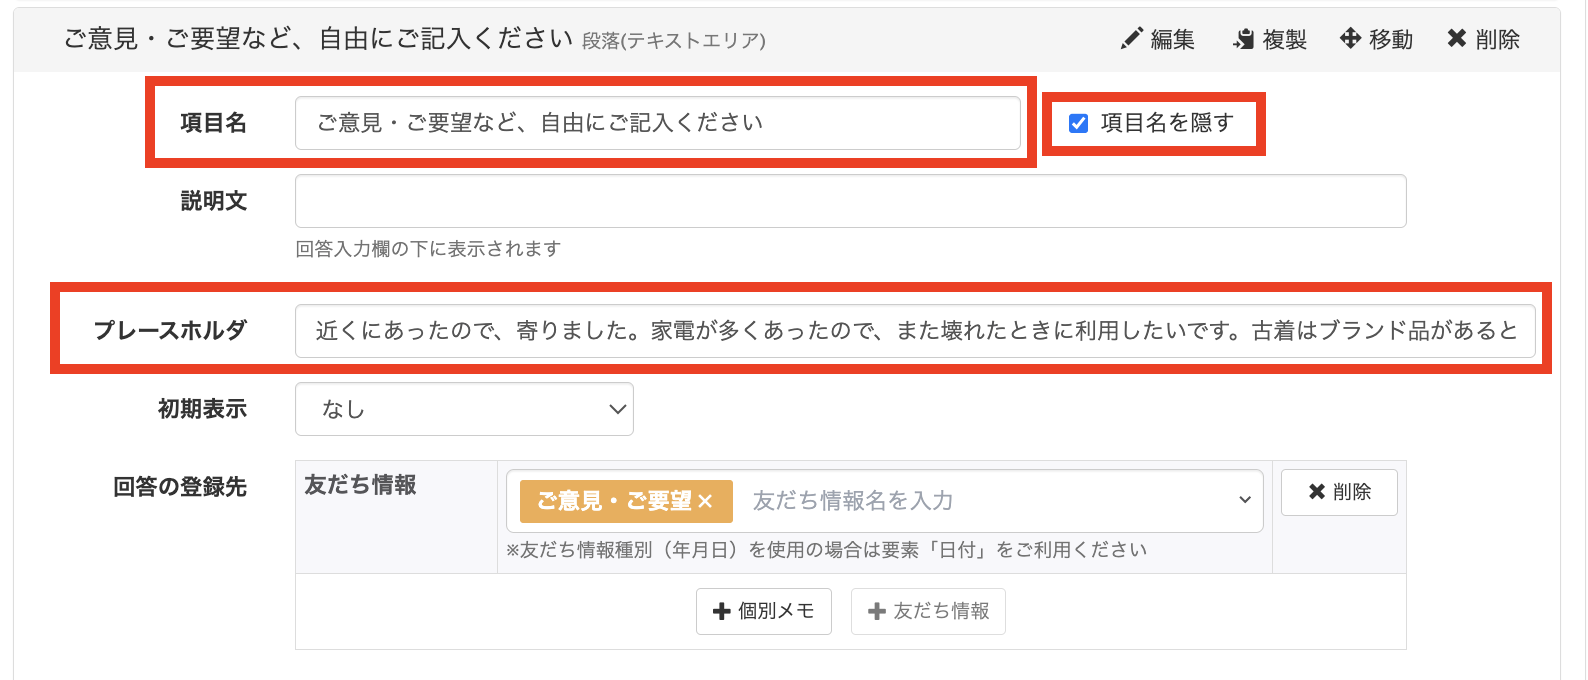This screenshot has height=680, width=1588.
Task: Click the disabled-looking 友だち情報 add button
Action: point(928,611)
